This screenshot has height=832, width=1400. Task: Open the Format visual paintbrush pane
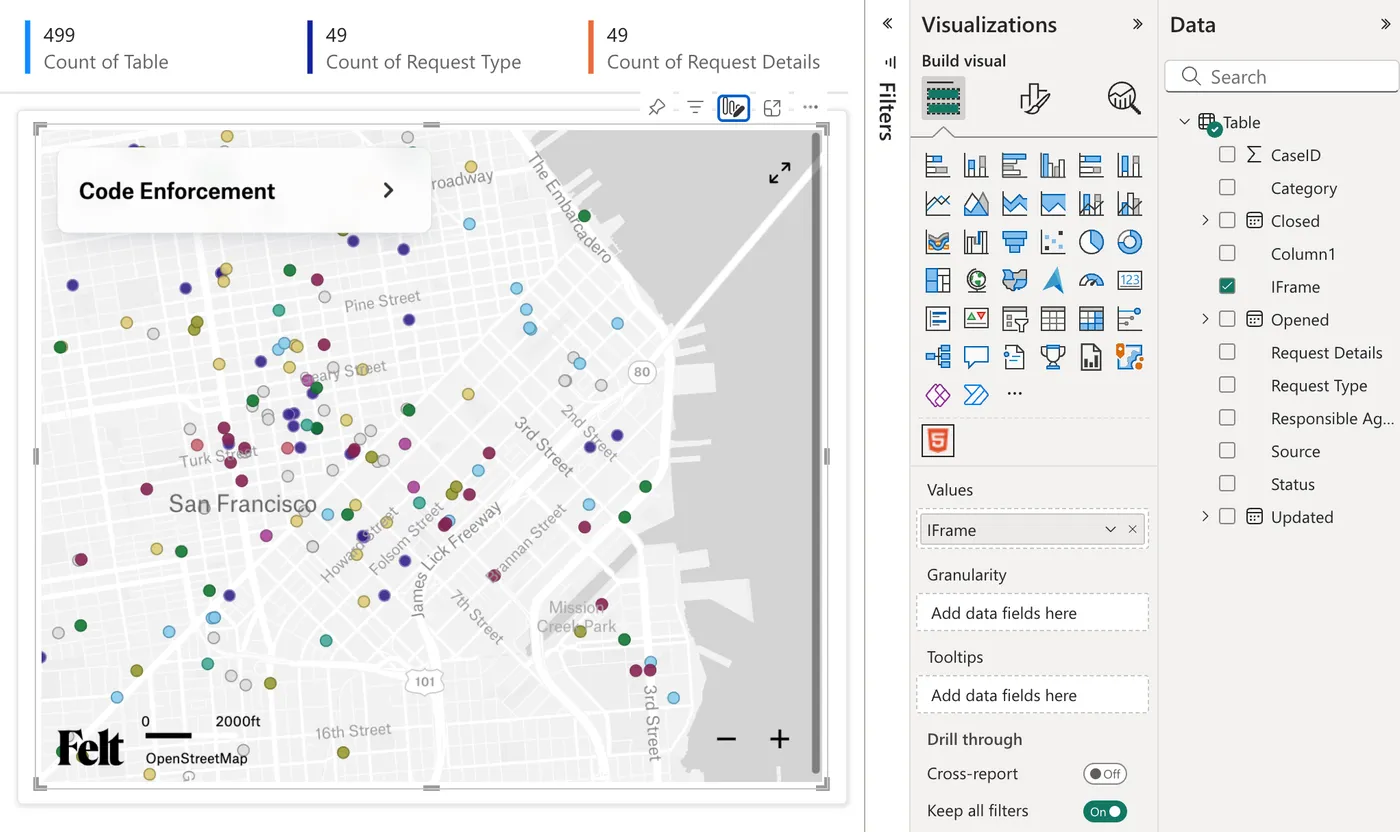[1034, 98]
